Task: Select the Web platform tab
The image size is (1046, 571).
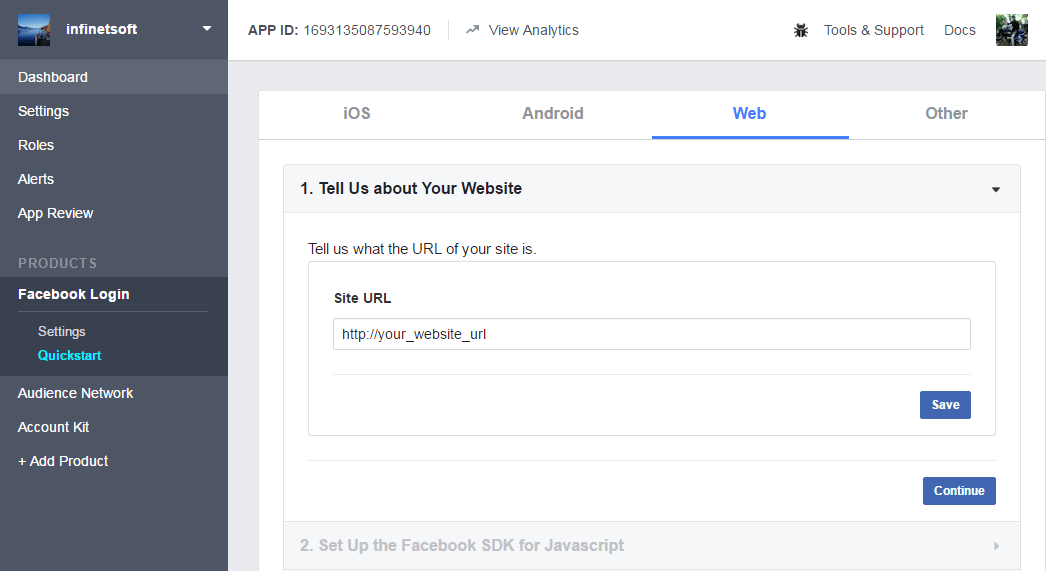Action: (750, 113)
